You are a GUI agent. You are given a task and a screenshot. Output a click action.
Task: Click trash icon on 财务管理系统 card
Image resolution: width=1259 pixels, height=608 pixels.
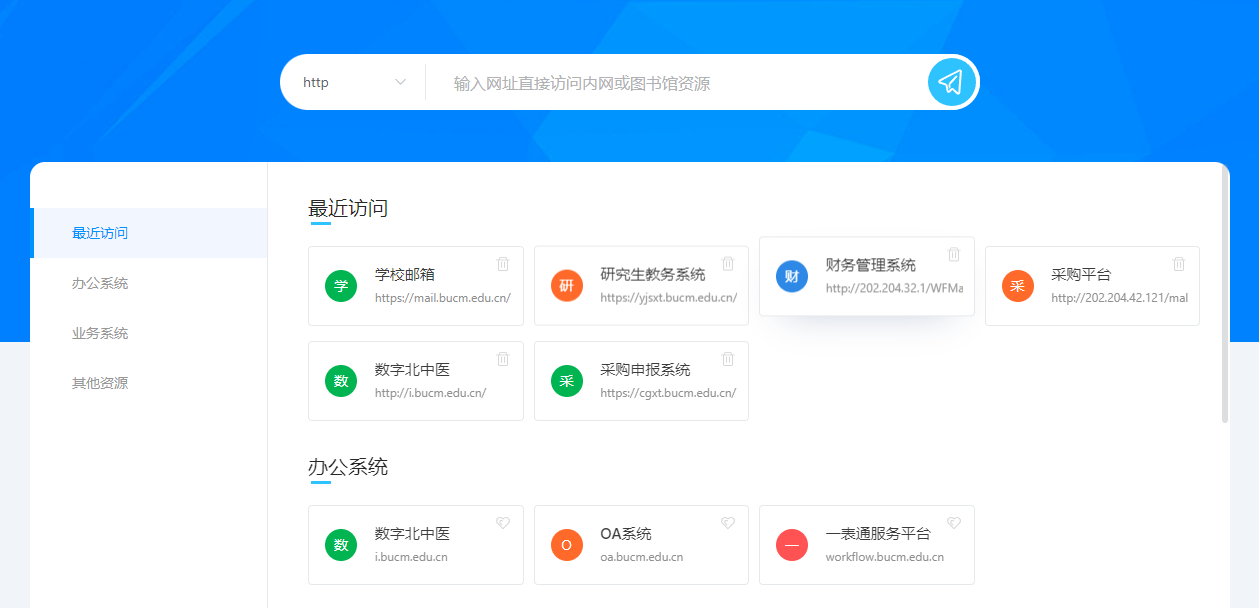(x=954, y=254)
